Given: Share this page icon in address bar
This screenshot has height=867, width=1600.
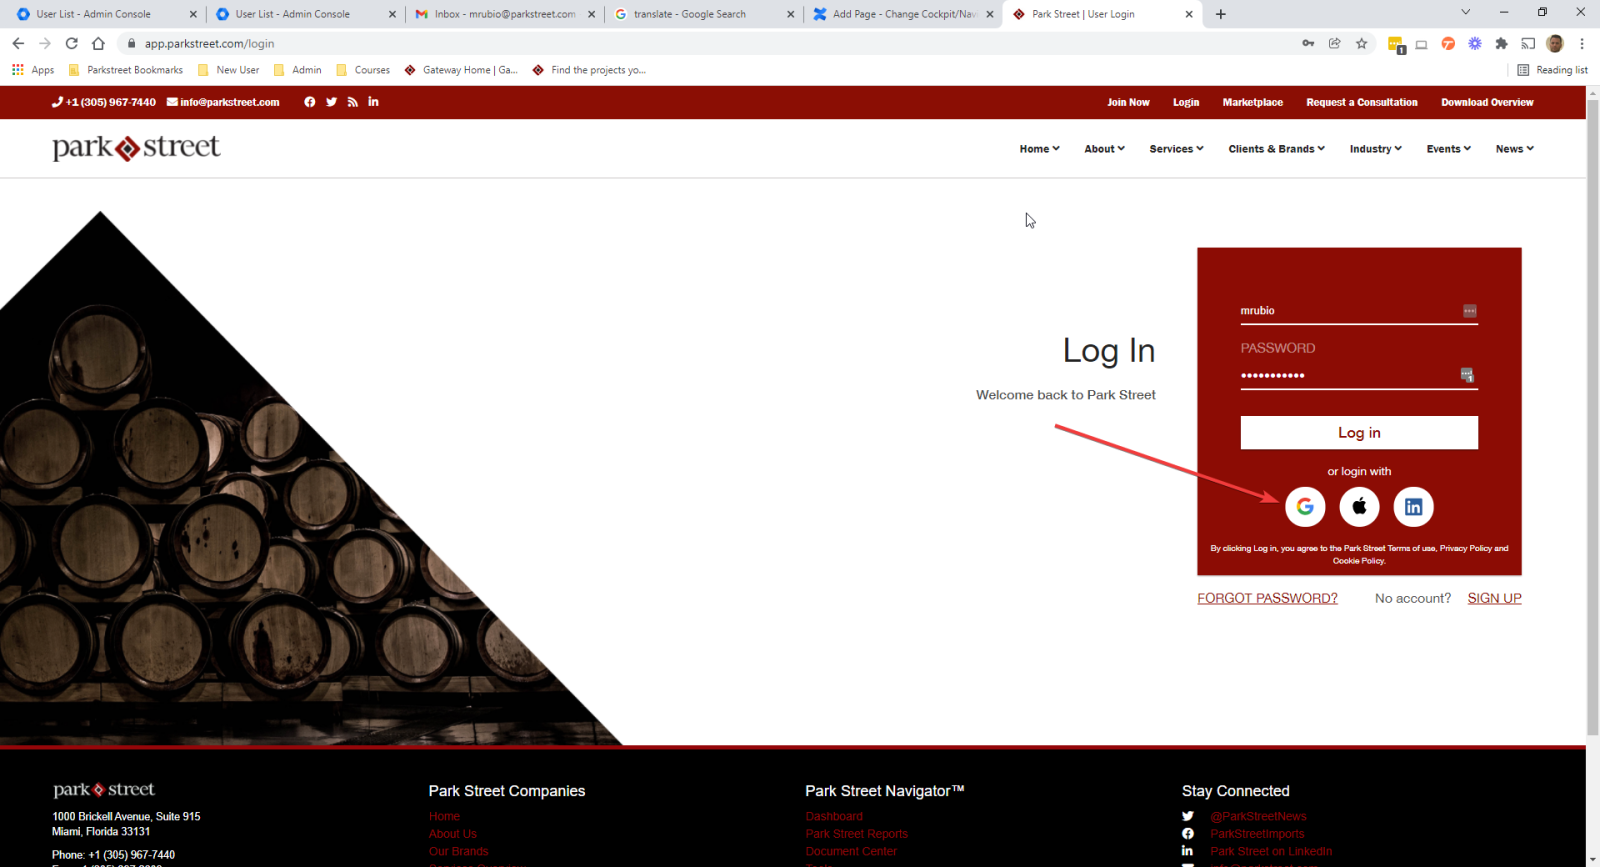Looking at the screenshot, I should point(1334,43).
